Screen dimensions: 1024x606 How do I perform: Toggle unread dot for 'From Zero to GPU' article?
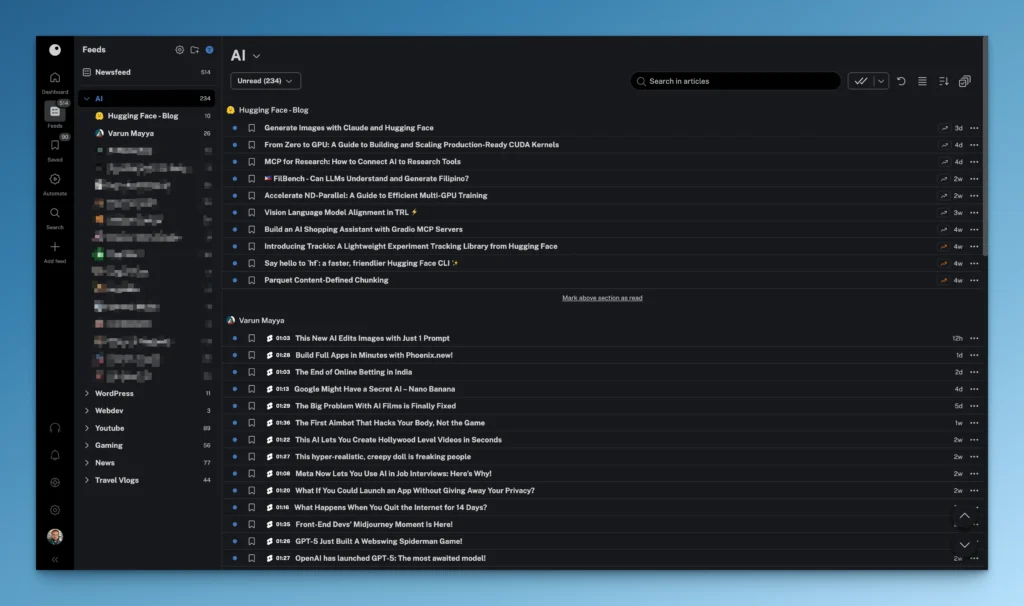coord(234,145)
